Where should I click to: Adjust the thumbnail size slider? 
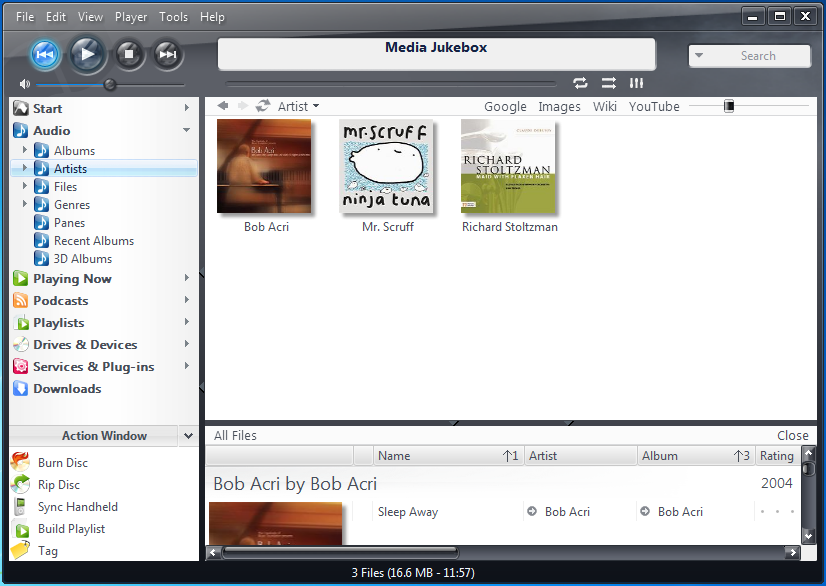point(731,104)
